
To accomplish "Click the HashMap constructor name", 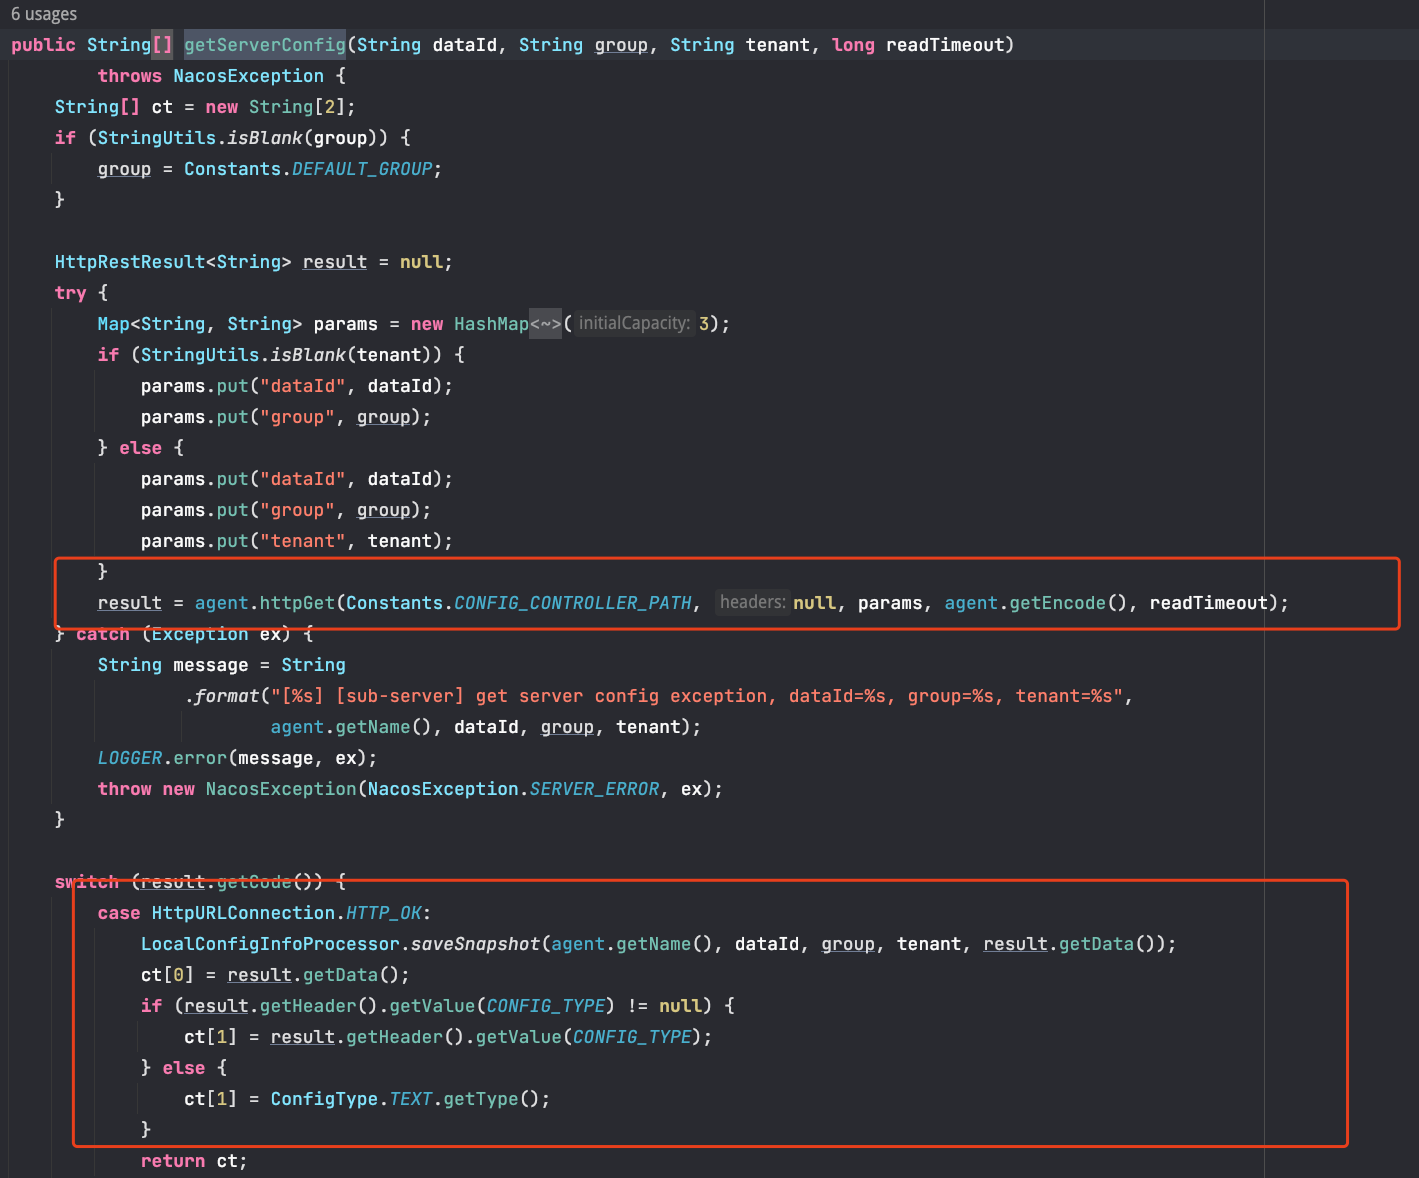I will coord(491,324).
